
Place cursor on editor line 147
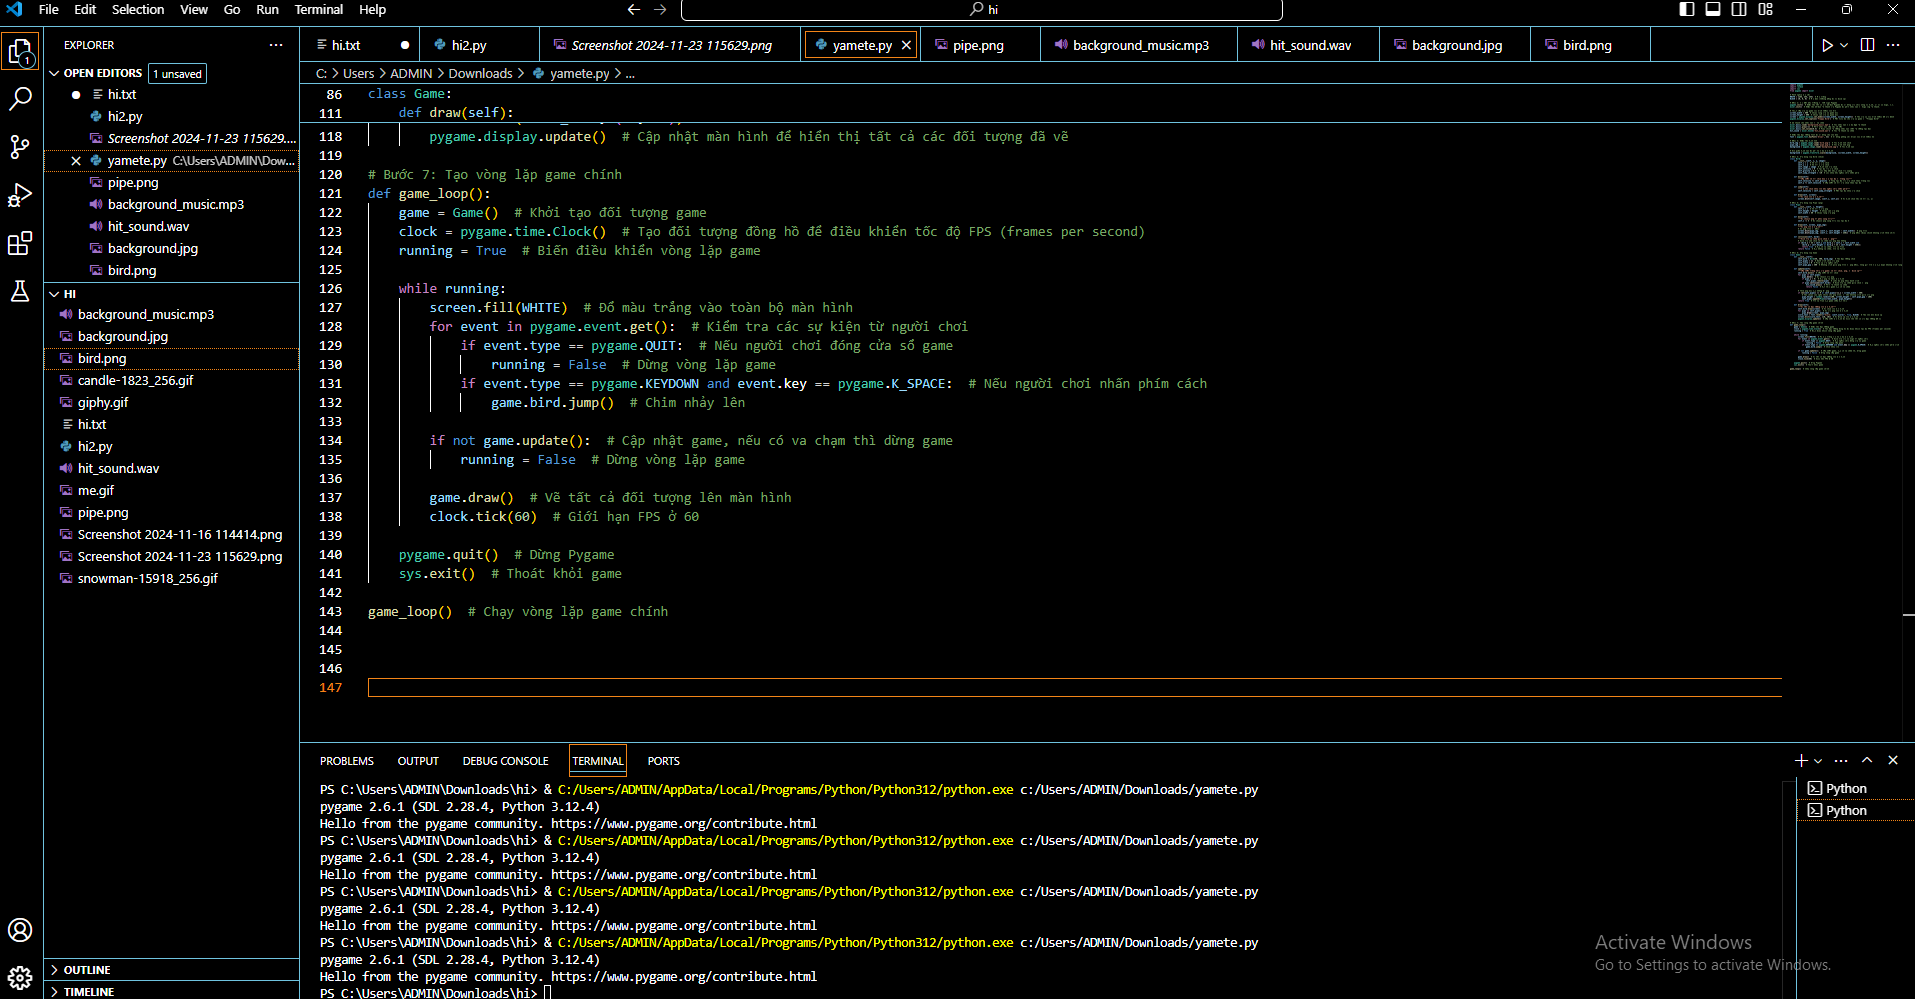(x=1074, y=687)
